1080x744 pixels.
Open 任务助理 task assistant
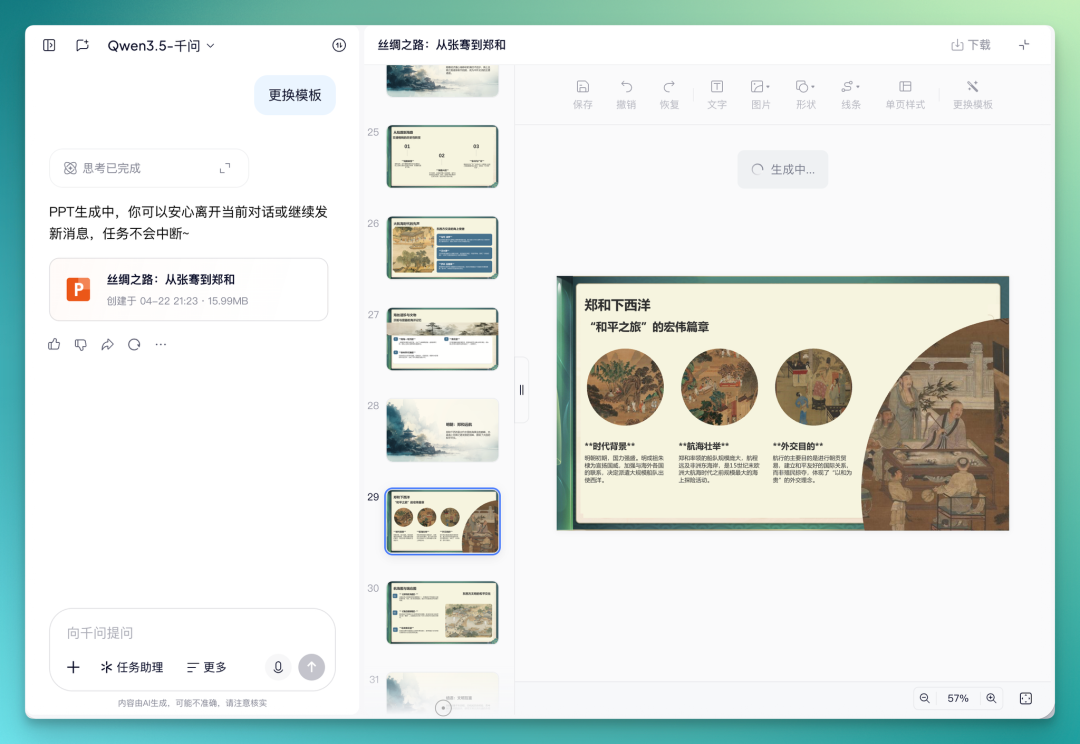132,667
